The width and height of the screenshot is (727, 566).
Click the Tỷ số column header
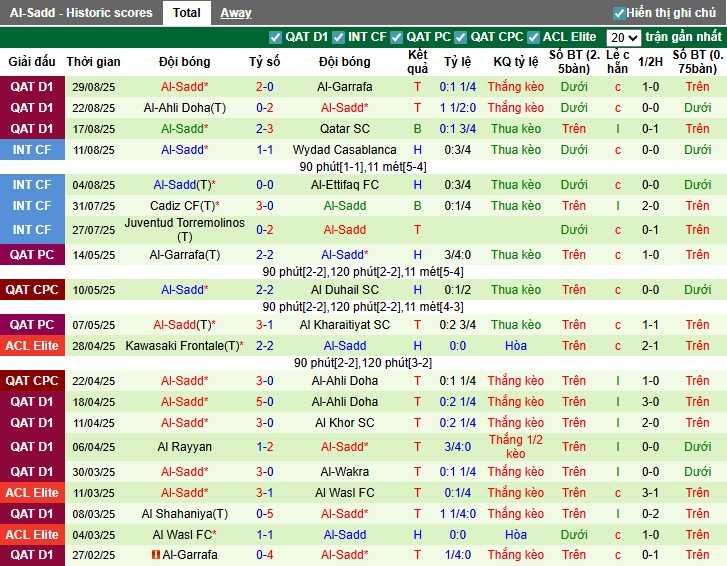pyautogui.click(x=264, y=62)
